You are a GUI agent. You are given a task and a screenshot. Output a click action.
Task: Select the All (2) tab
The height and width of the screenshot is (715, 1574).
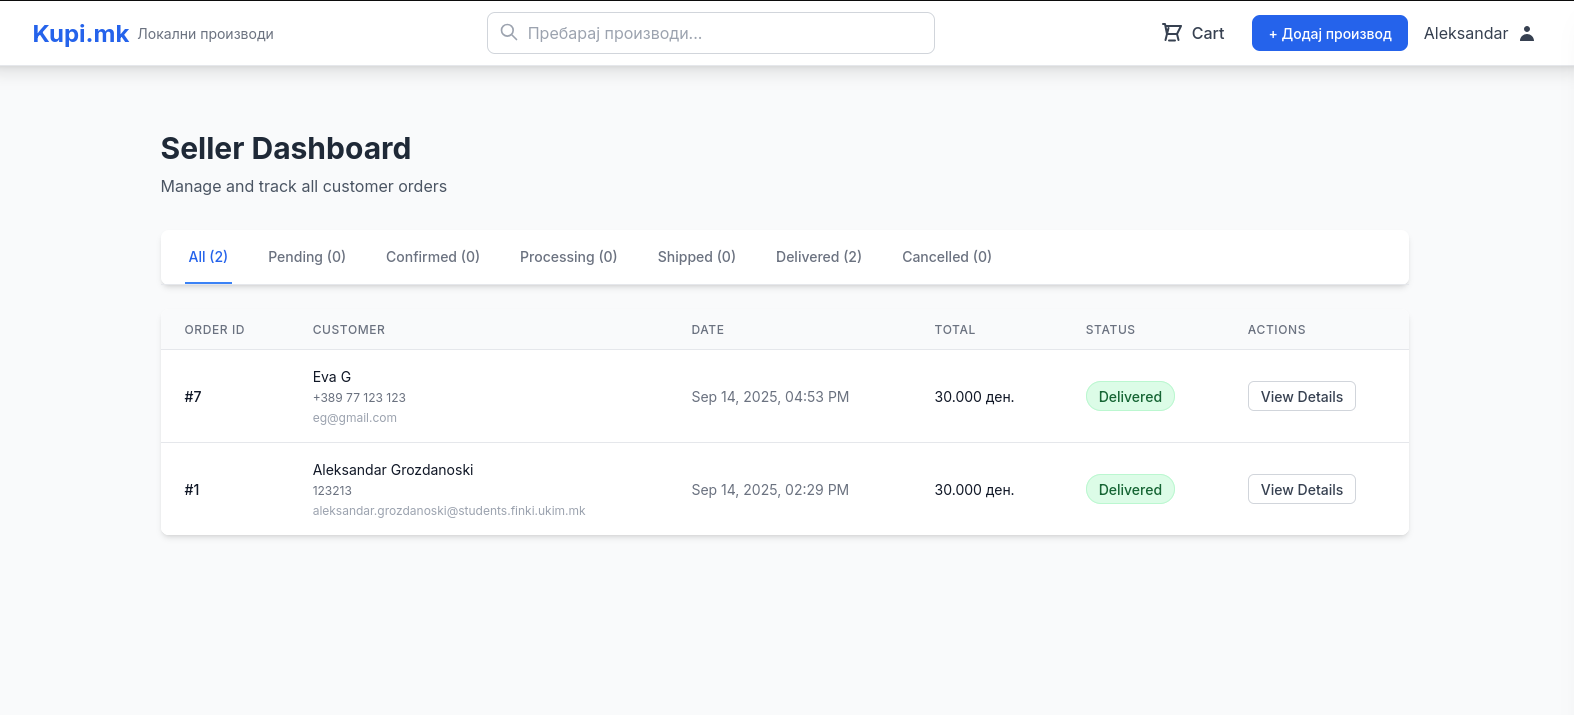click(x=208, y=257)
